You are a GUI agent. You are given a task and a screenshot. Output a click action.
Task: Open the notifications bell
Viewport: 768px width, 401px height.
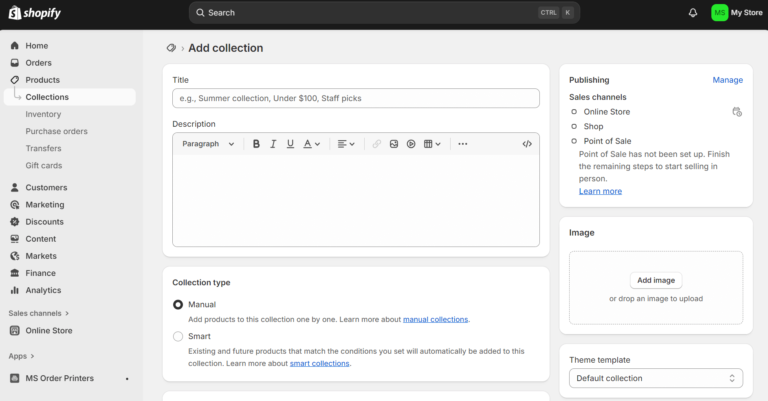pos(693,13)
